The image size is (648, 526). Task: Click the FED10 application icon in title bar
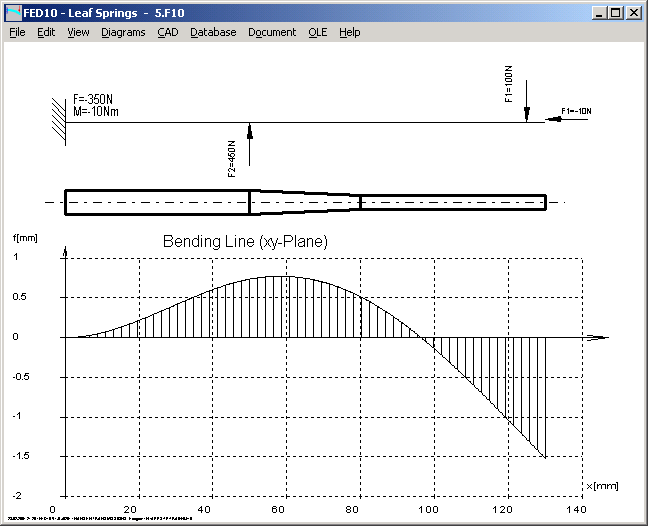click(x=13, y=13)
